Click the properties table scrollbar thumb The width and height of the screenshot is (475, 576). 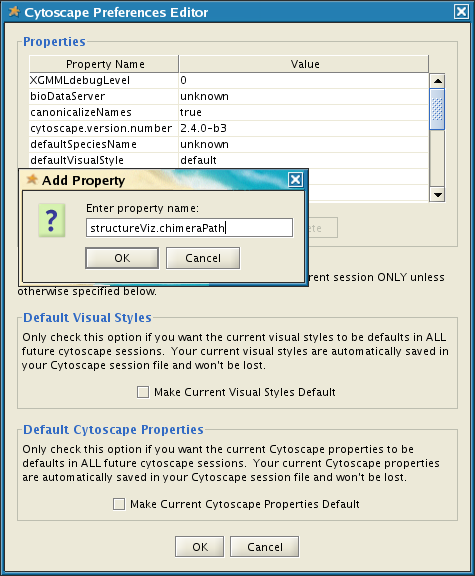tap(437, 109)
